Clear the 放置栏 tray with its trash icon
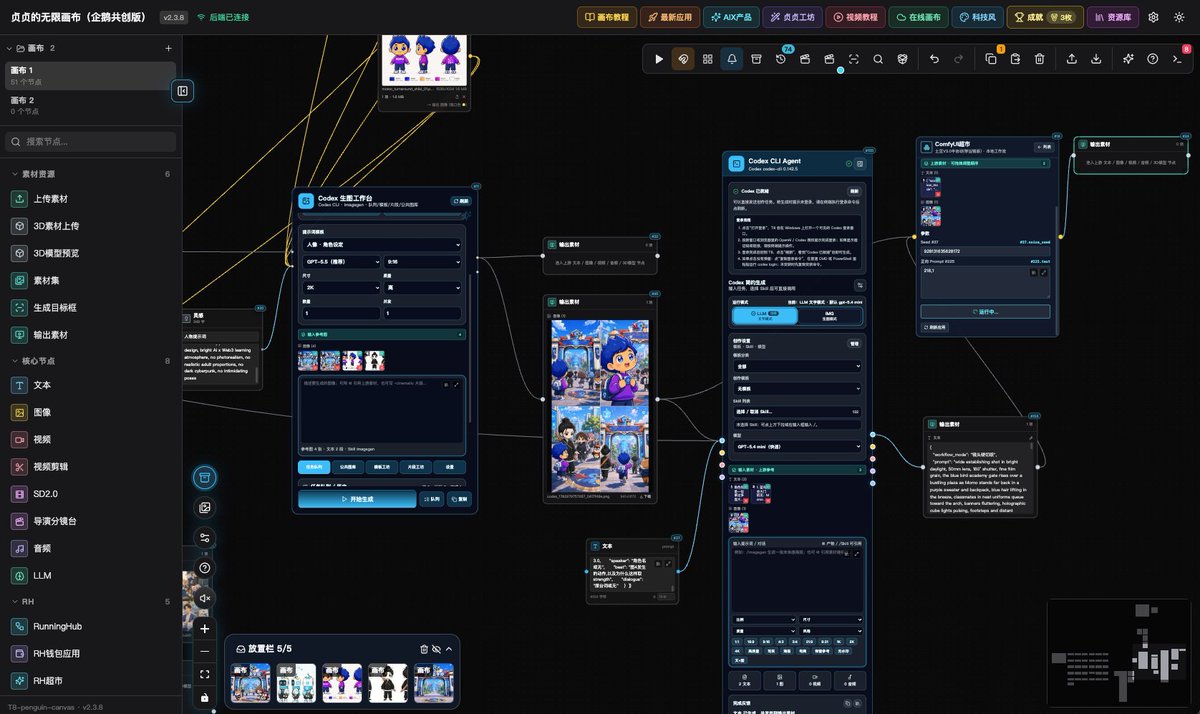This screenshot has height=714, width=1200. pyautogui.click(x=424, y=649)
